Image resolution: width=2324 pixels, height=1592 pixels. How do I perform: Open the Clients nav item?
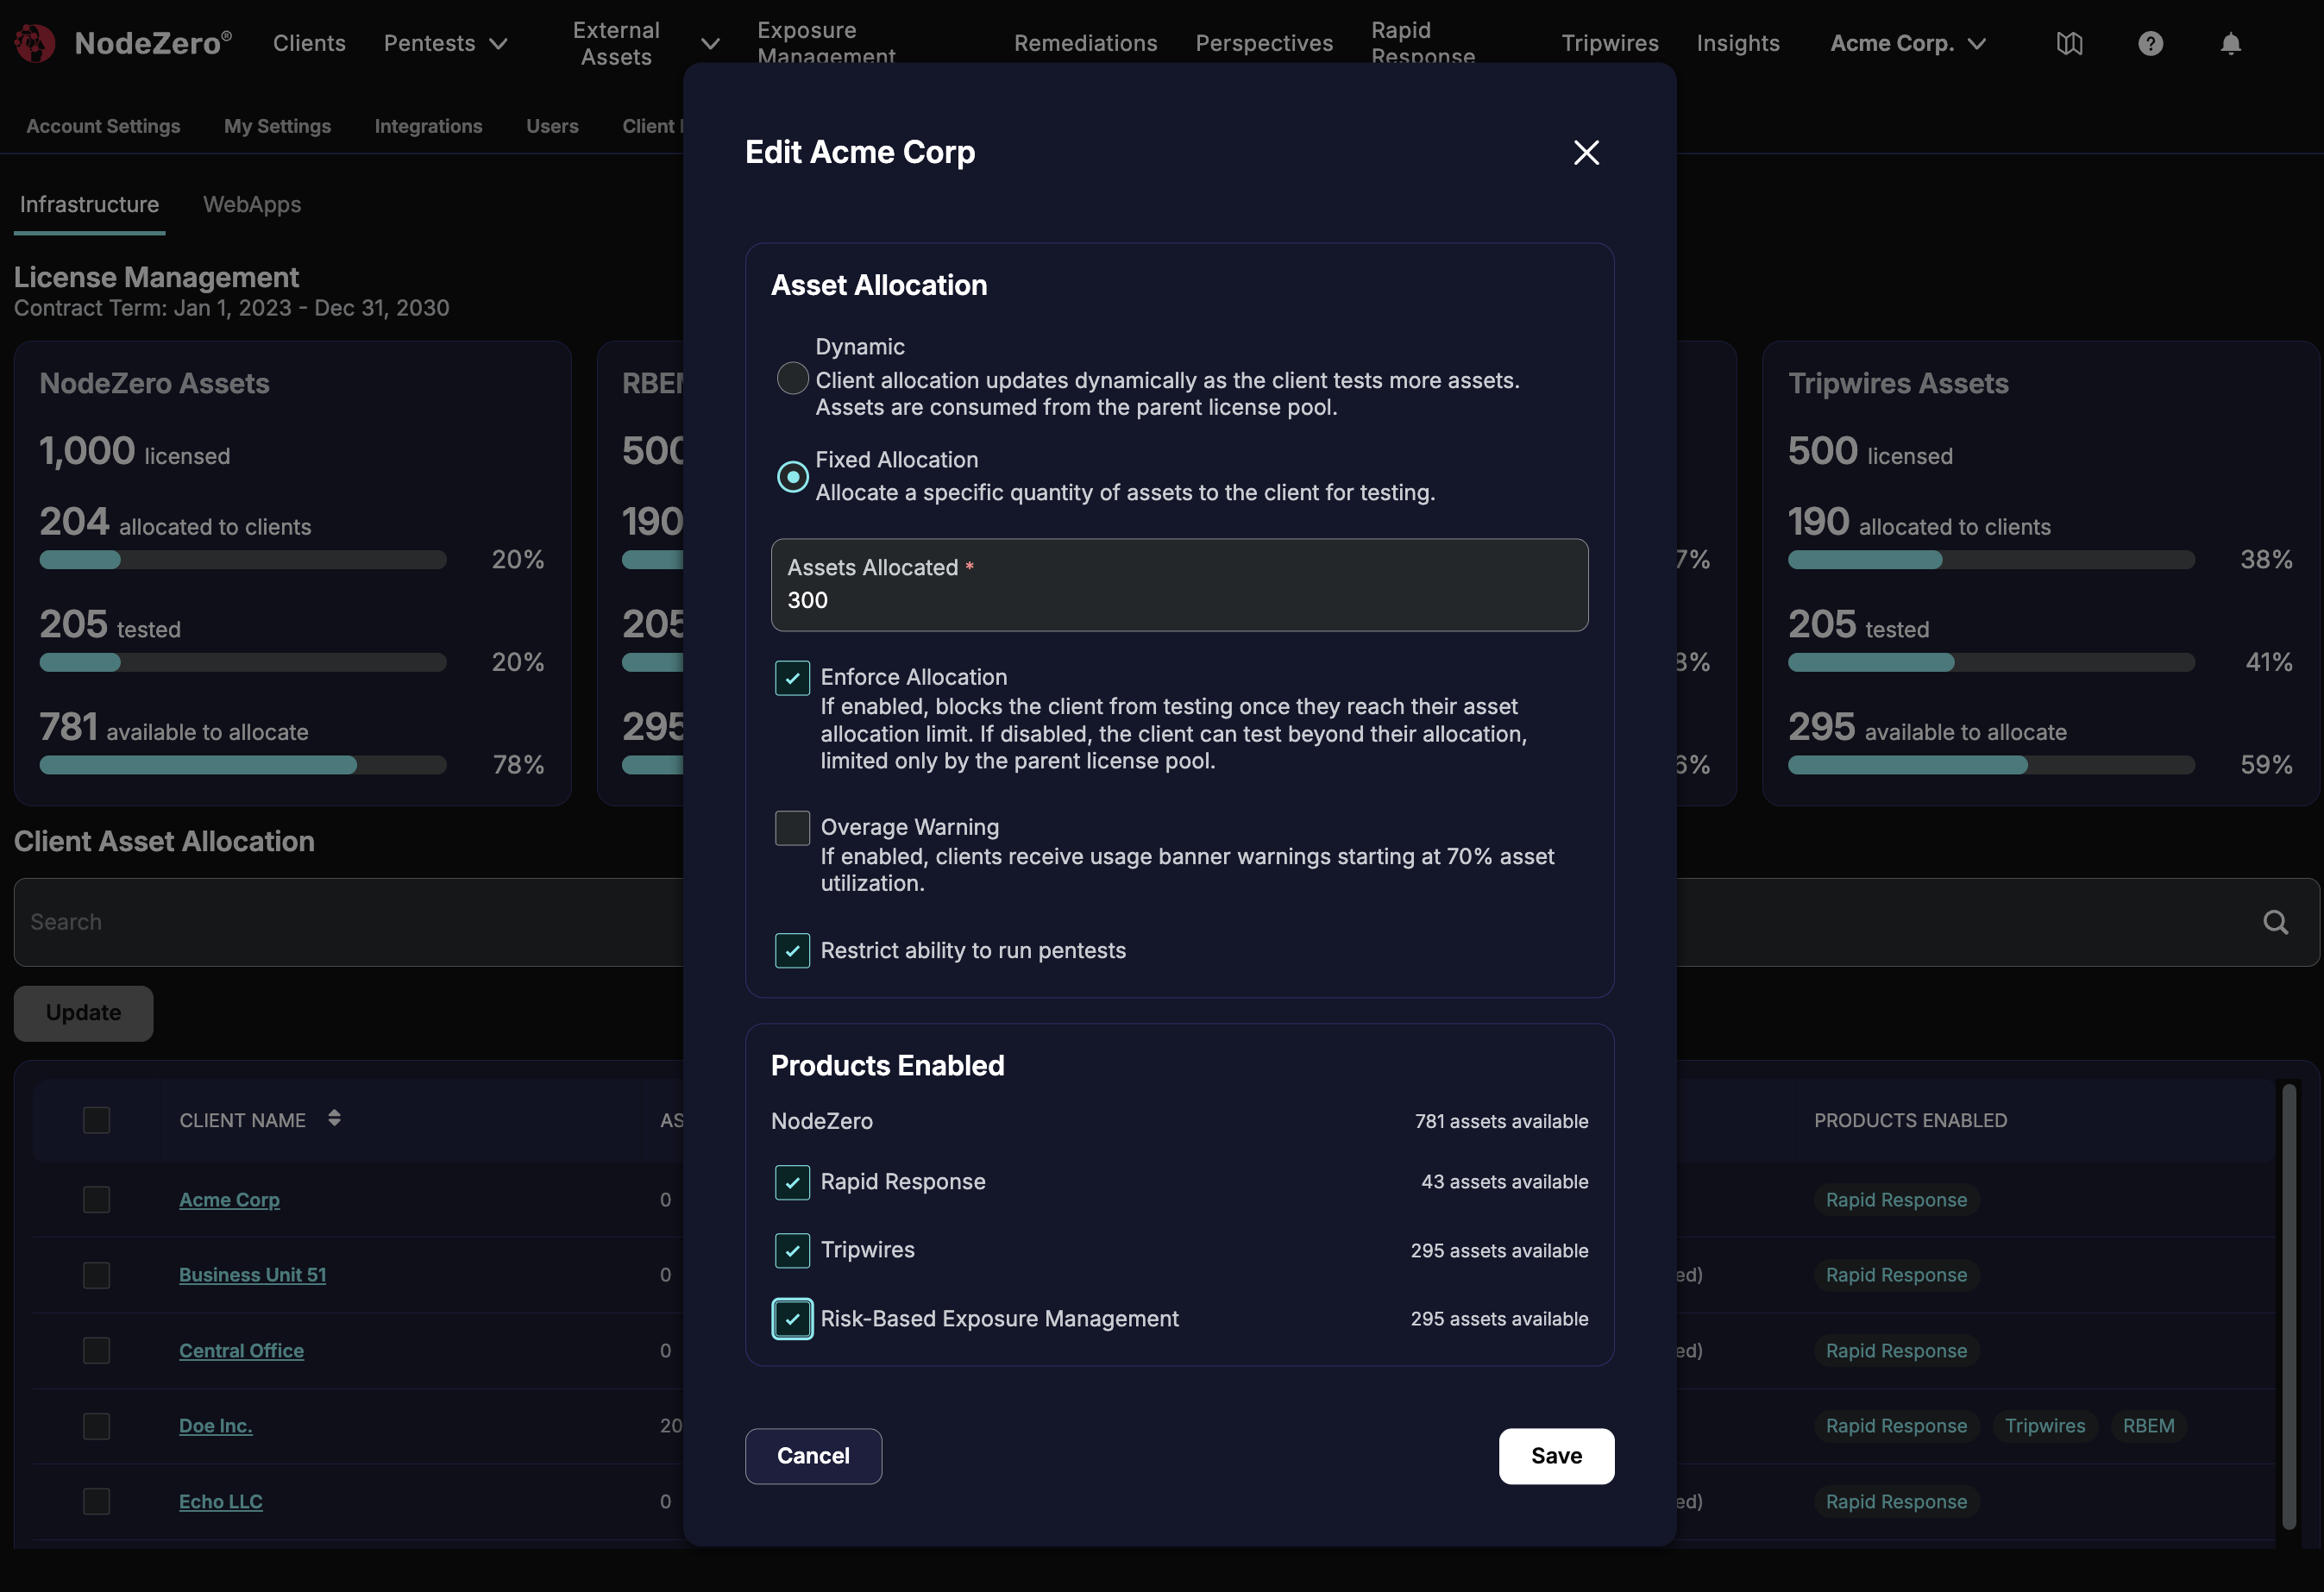click(309, 43)
